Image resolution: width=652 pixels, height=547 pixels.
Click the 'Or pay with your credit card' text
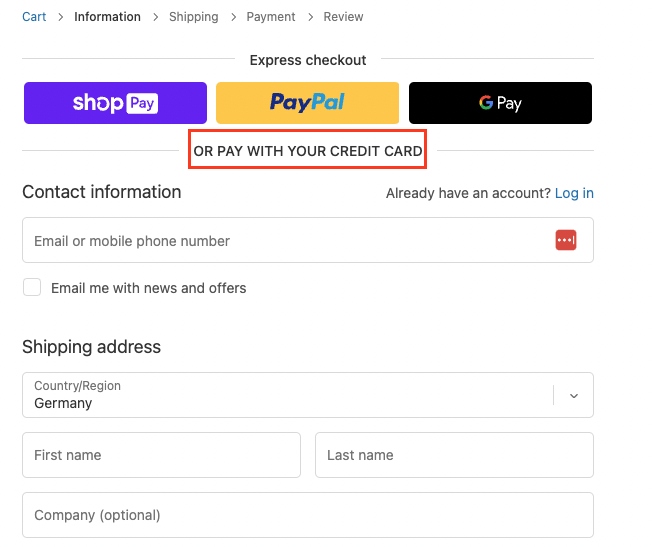pos(308,153)
